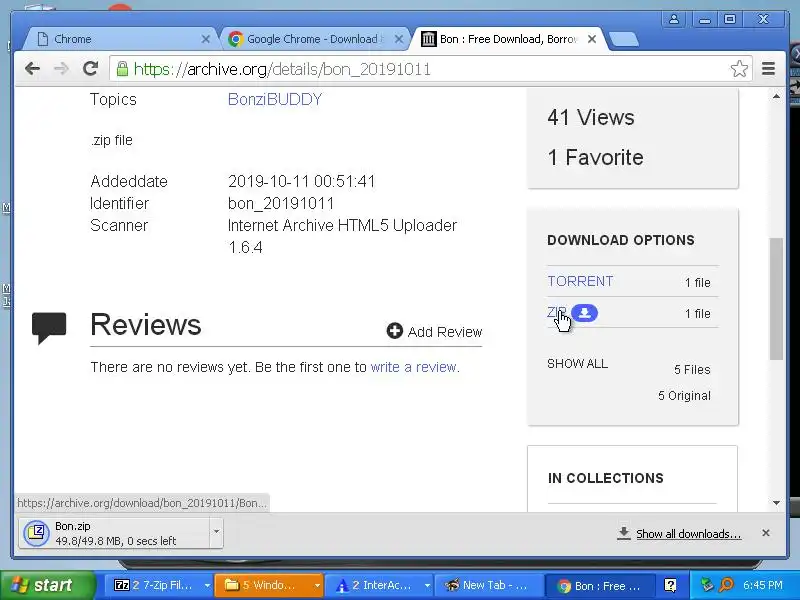800x600 pixels.
Task: Click the IN COLLECTIONS heading
Action: tap(606, 478)
